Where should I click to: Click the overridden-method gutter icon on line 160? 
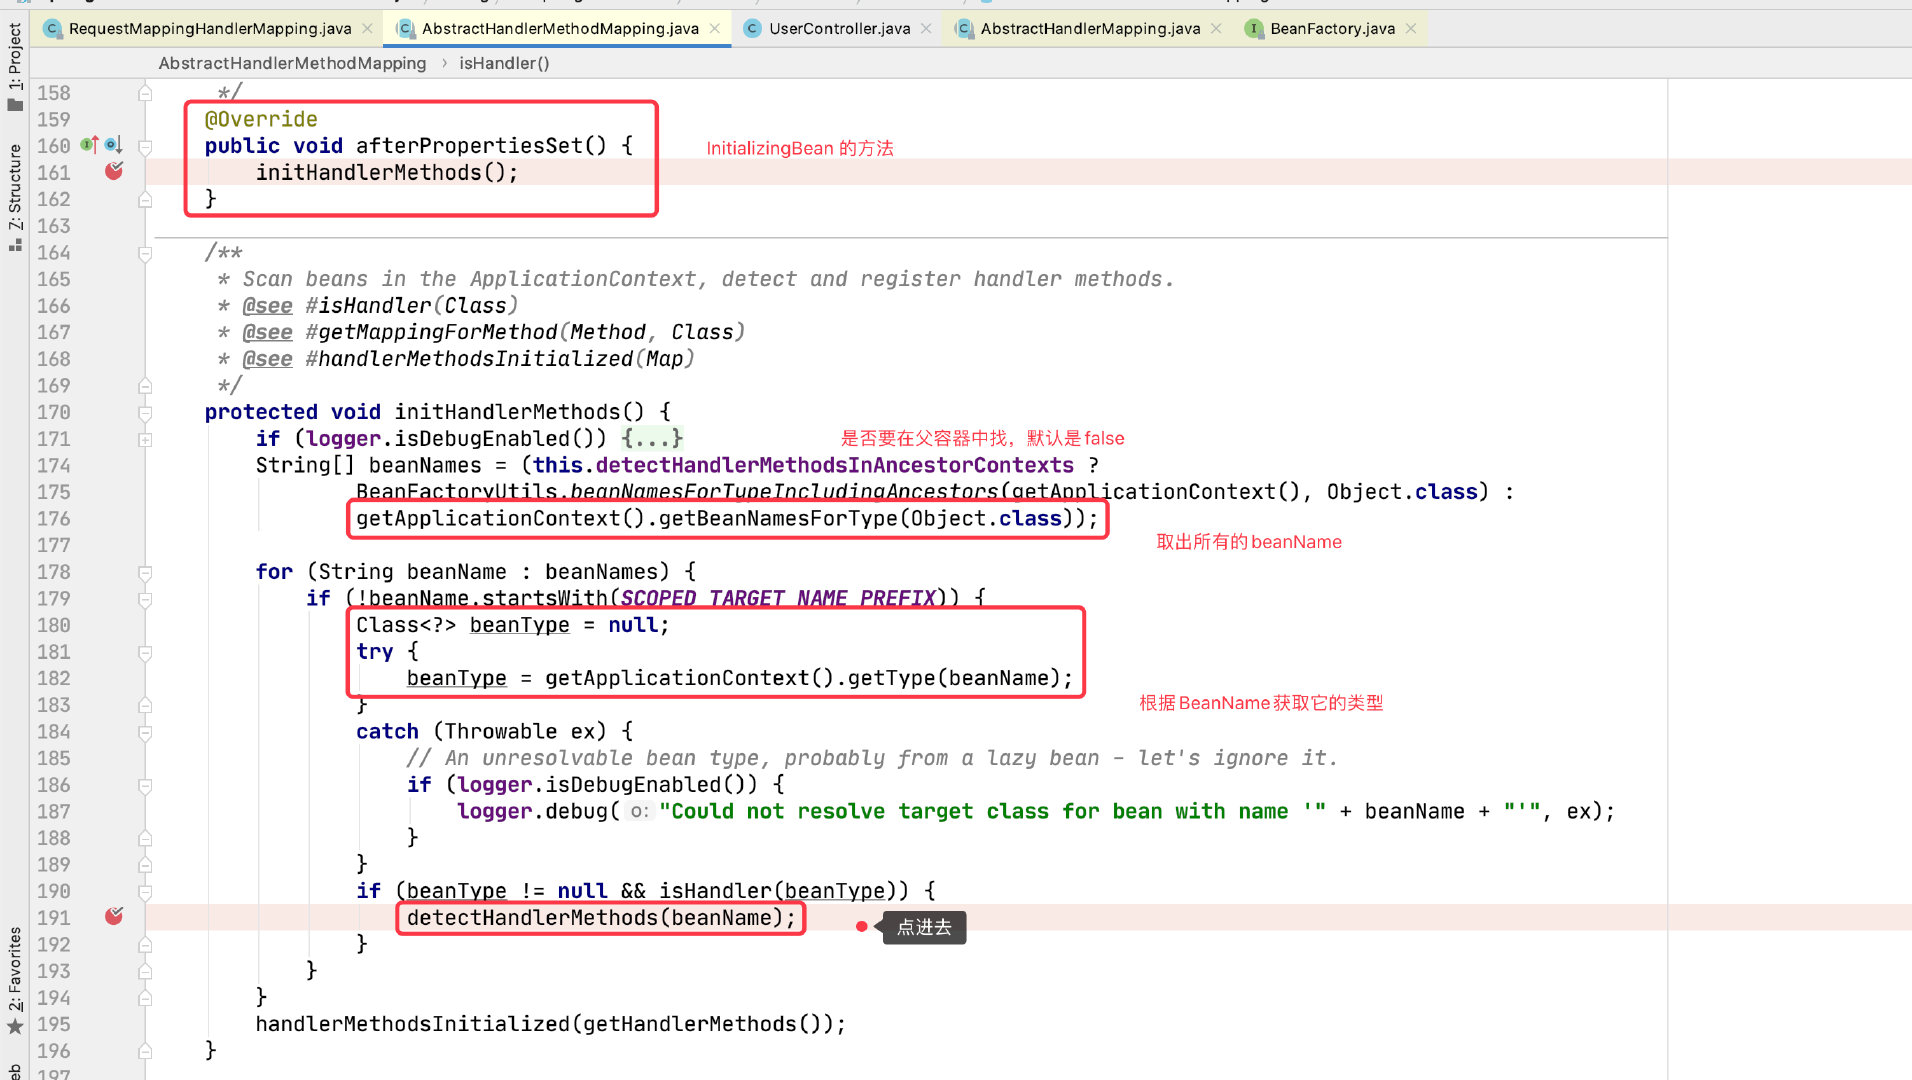click(113, 145)
